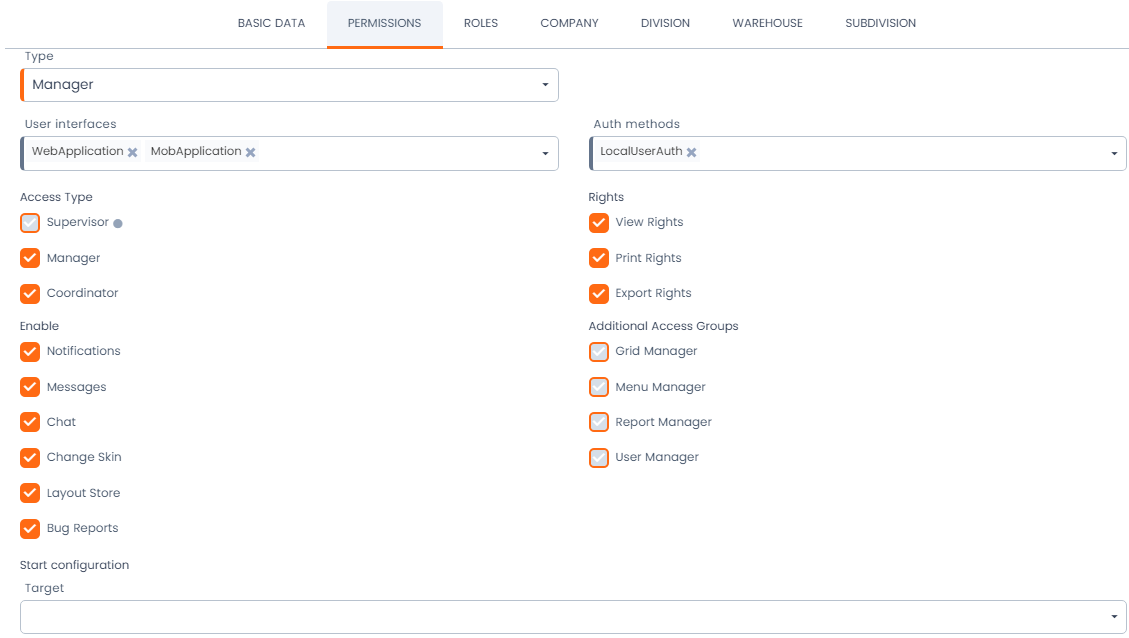Remove the LocalUserAuth tag

(691, 152)
